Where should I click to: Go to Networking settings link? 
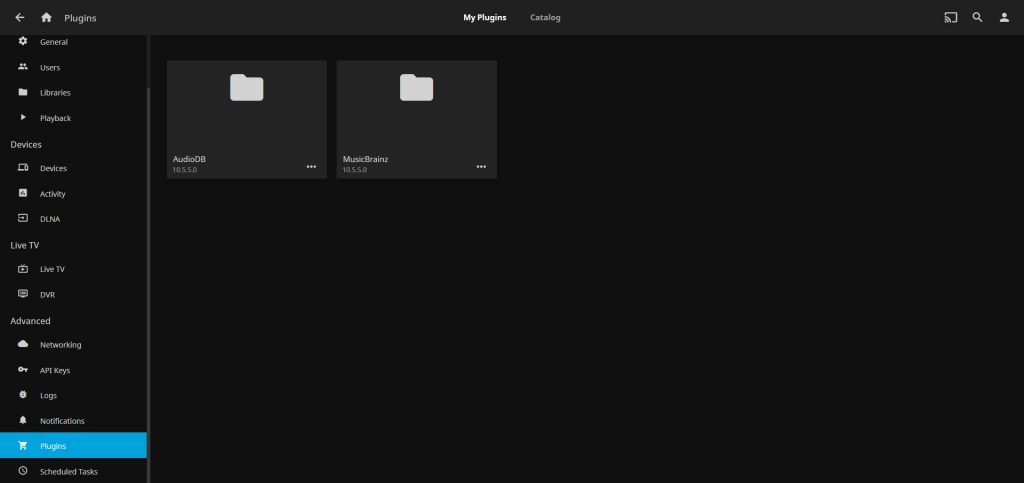click(73, 345)
